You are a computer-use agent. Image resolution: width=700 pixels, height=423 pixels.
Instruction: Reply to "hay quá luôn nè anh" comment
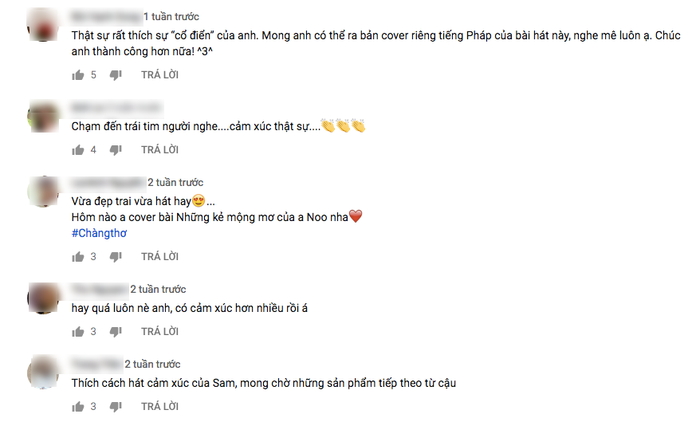[160, 332]
